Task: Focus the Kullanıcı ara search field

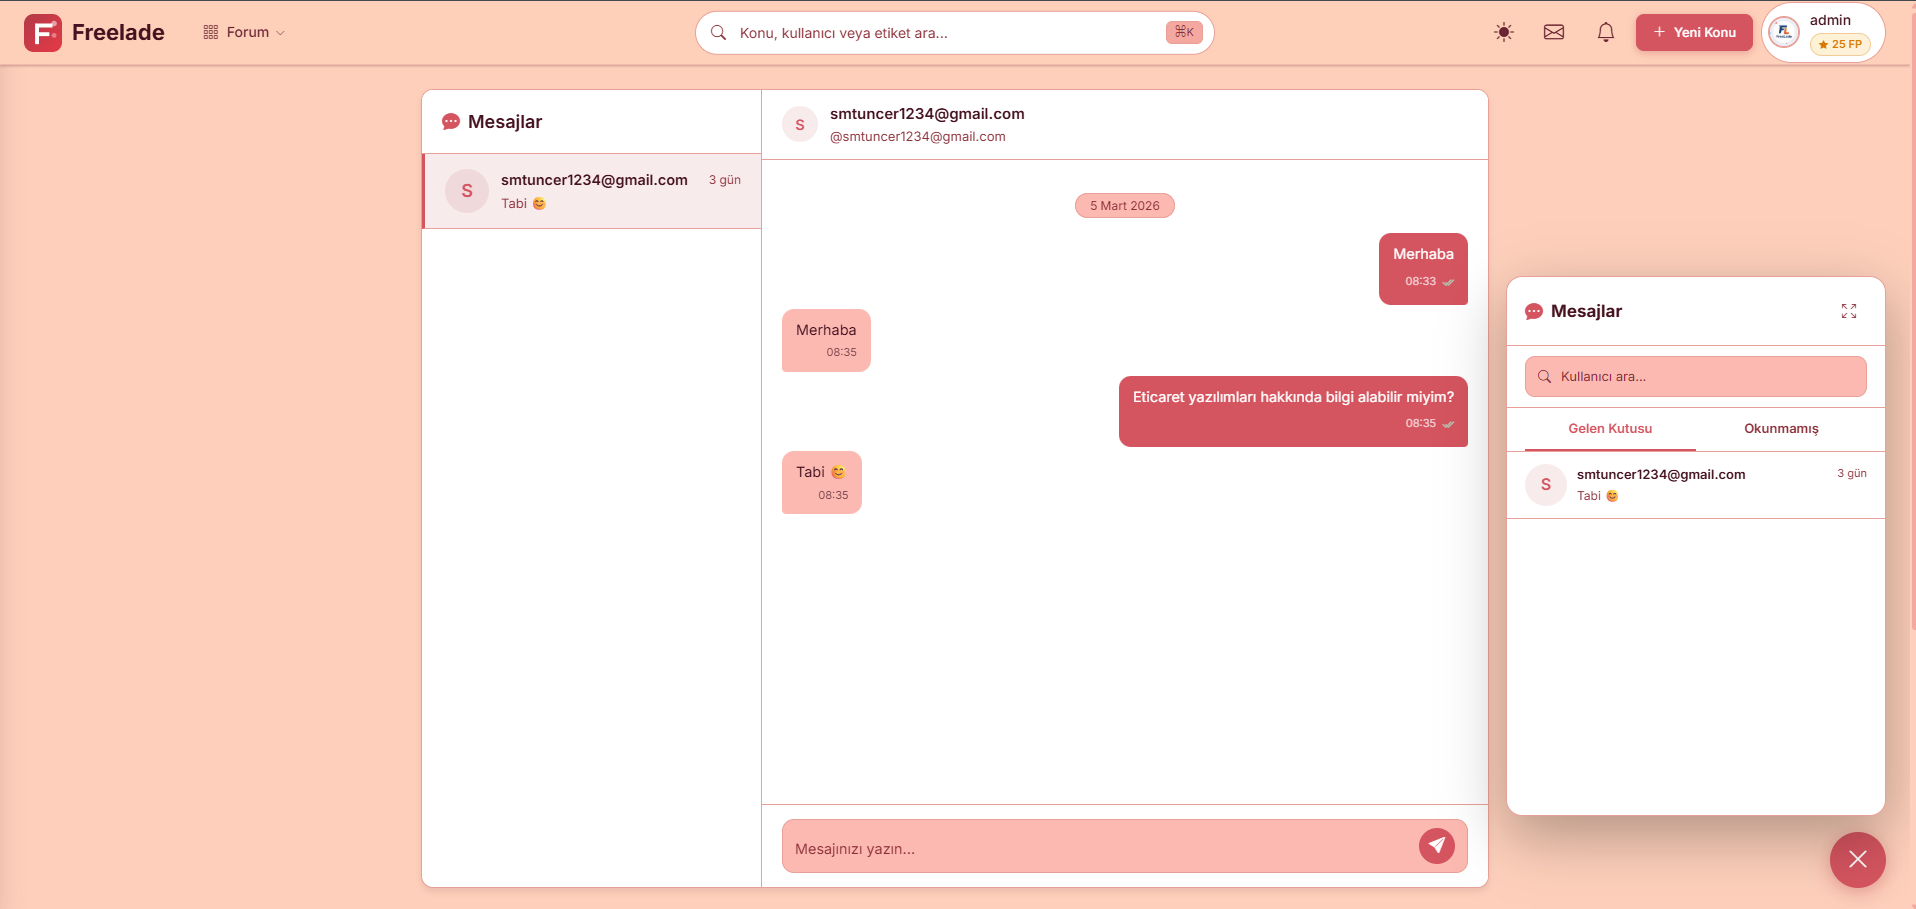Action: tap(1696, 377)
